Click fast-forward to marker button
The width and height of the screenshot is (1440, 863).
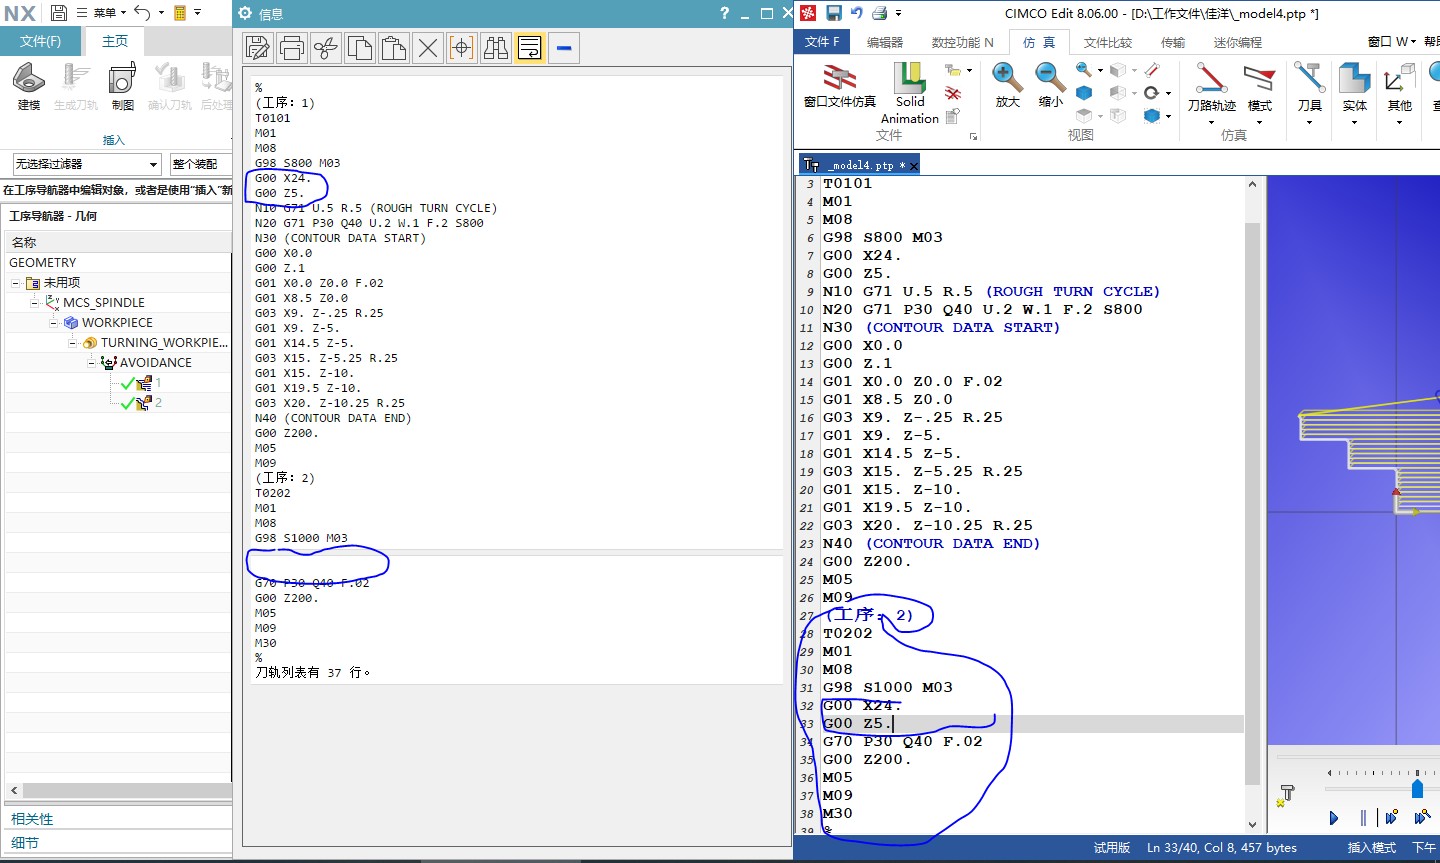(x=1391, y=818)
